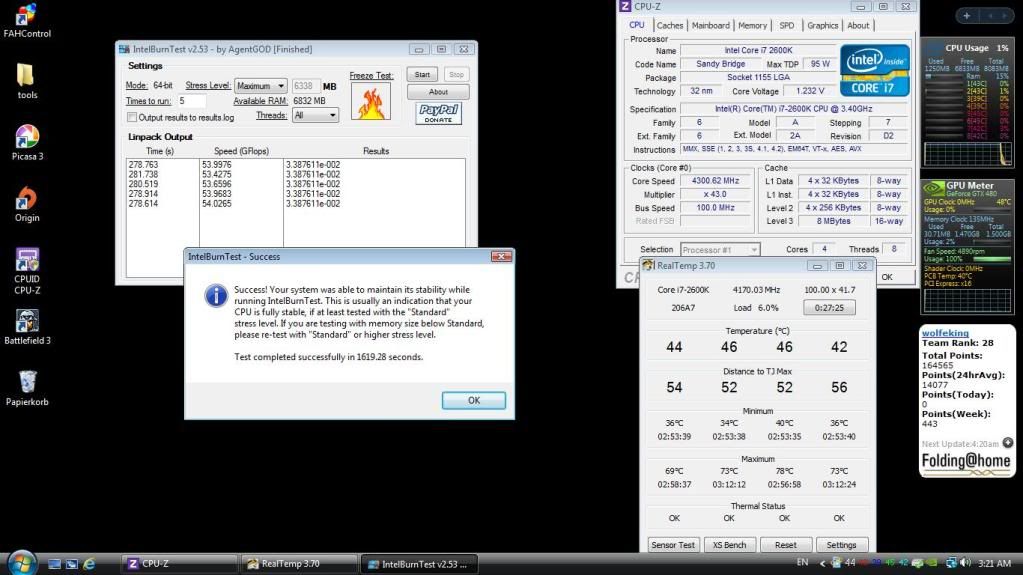Click the RealTemp title bar icon
This screenshot has height=575, width=1023.
click(x=648, y=266)
